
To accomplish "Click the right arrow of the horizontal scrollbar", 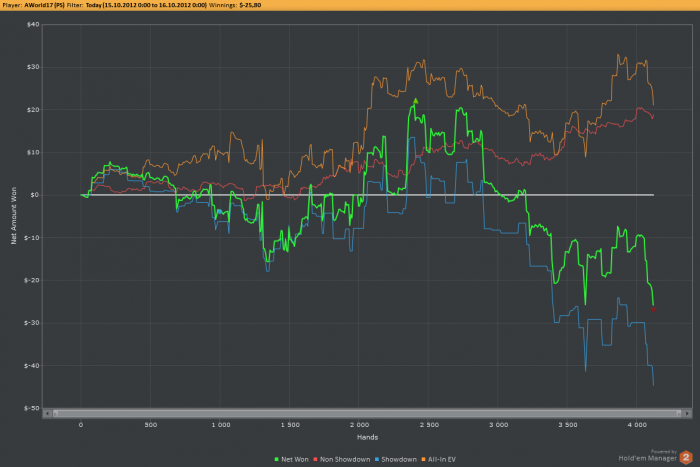I will pyautogui.click(x=687, y=414).
